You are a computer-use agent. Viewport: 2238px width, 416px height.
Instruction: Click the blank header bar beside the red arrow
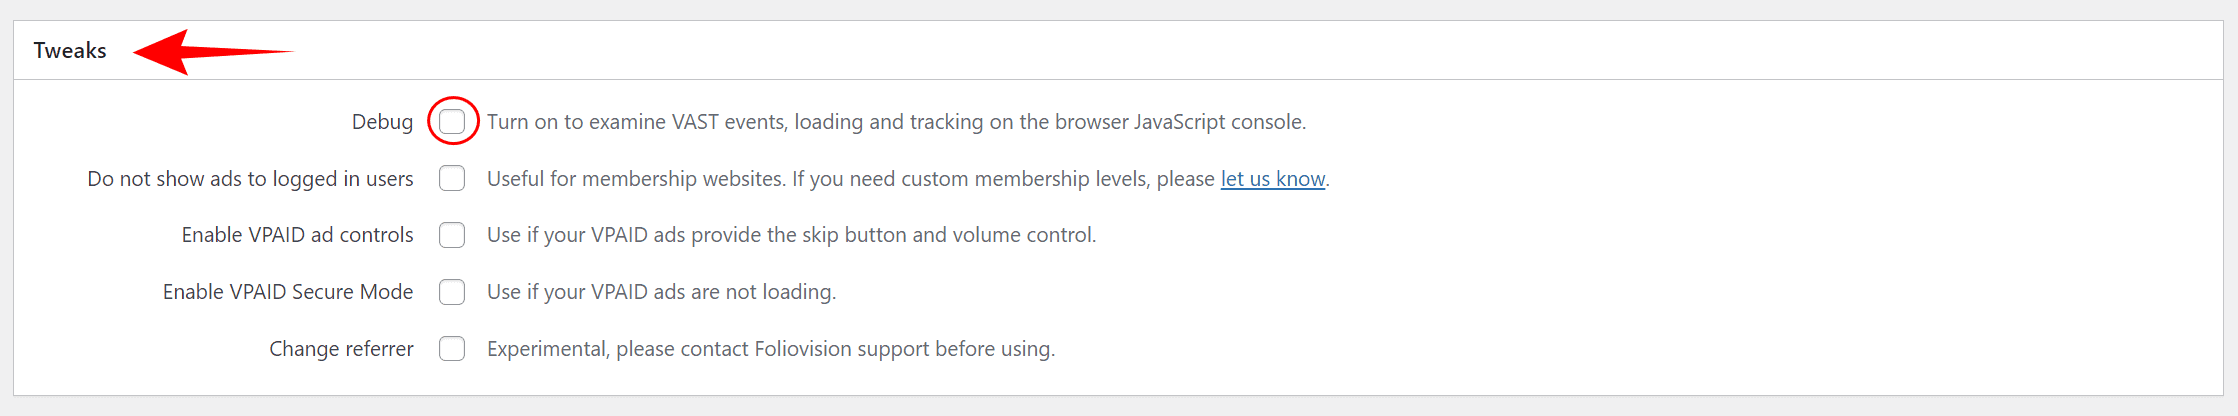1250,51
